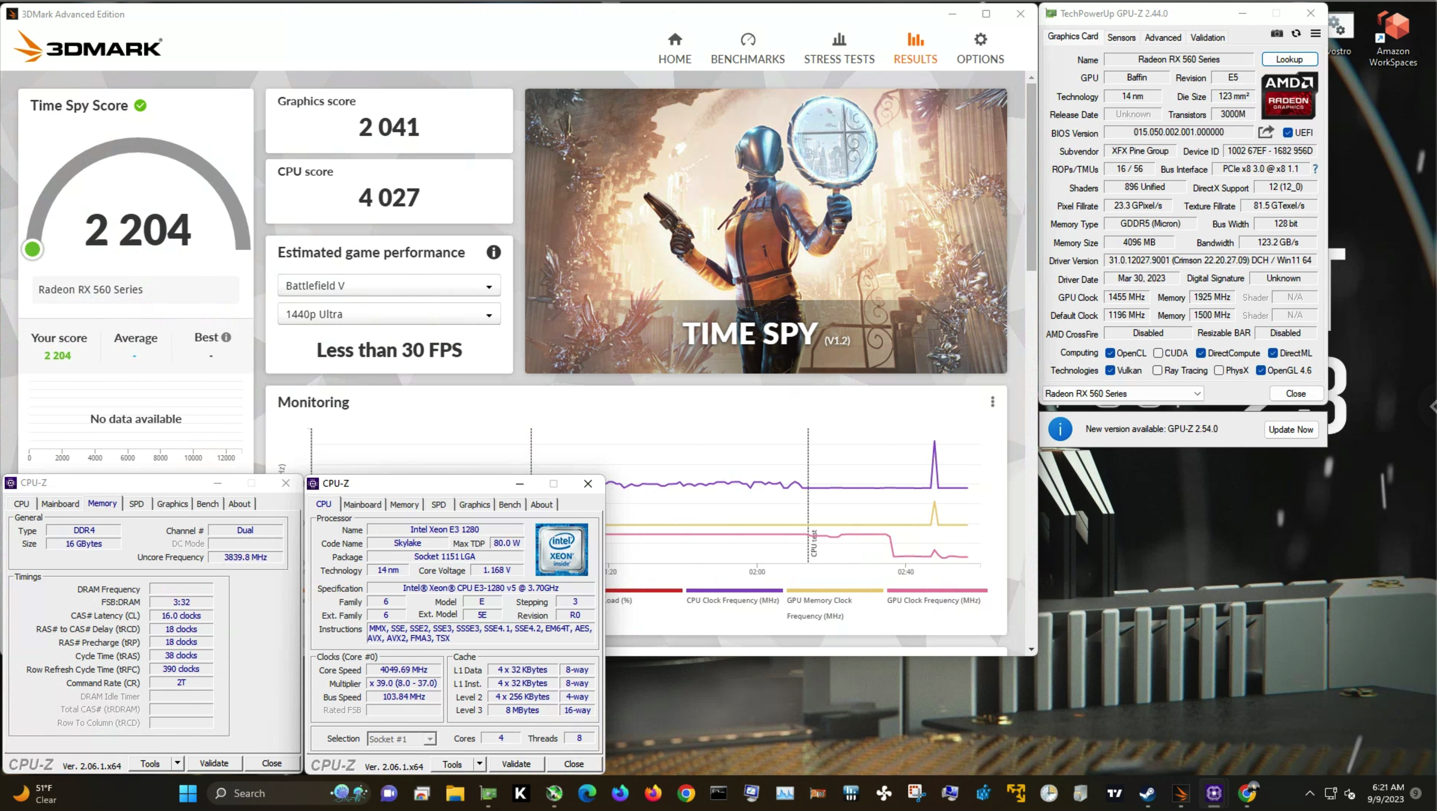Toggle the PhysX checkbox
The width and height of the screenshot is (1437, 811).
pyautogui.click(x=1219, y=371)
